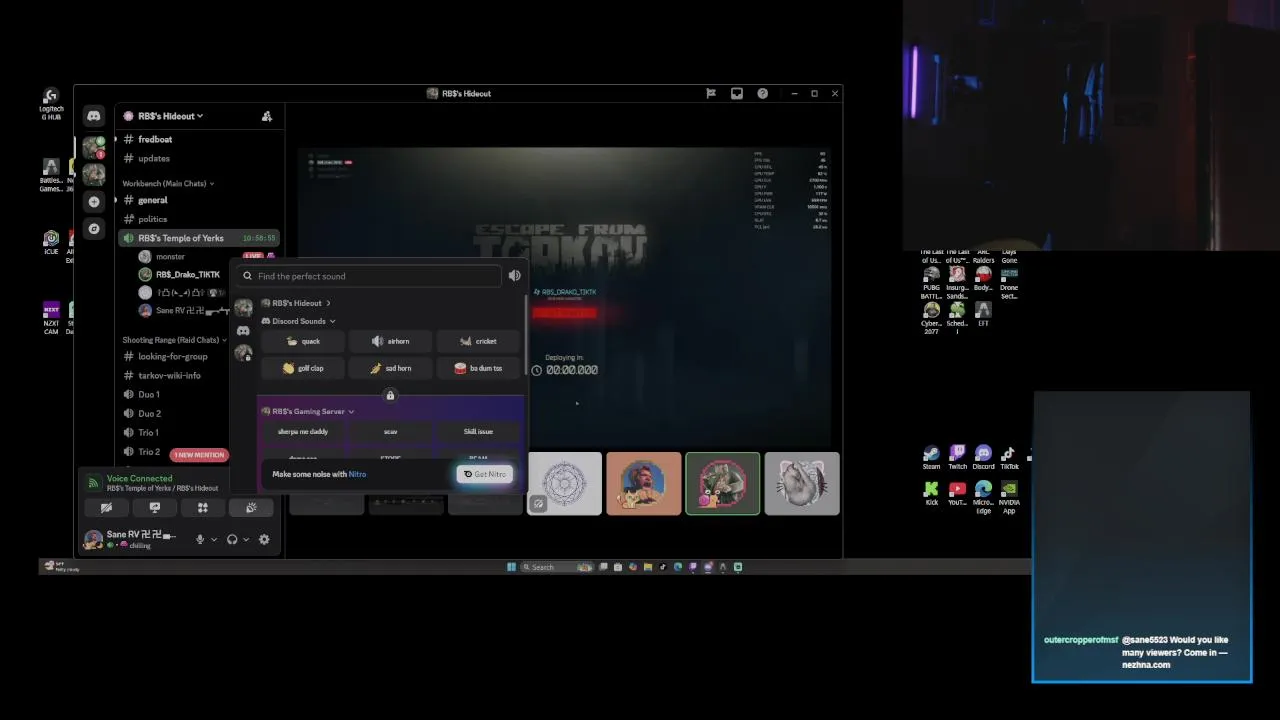Collapse Discord Sounds section in soundboard

point(298,321)
